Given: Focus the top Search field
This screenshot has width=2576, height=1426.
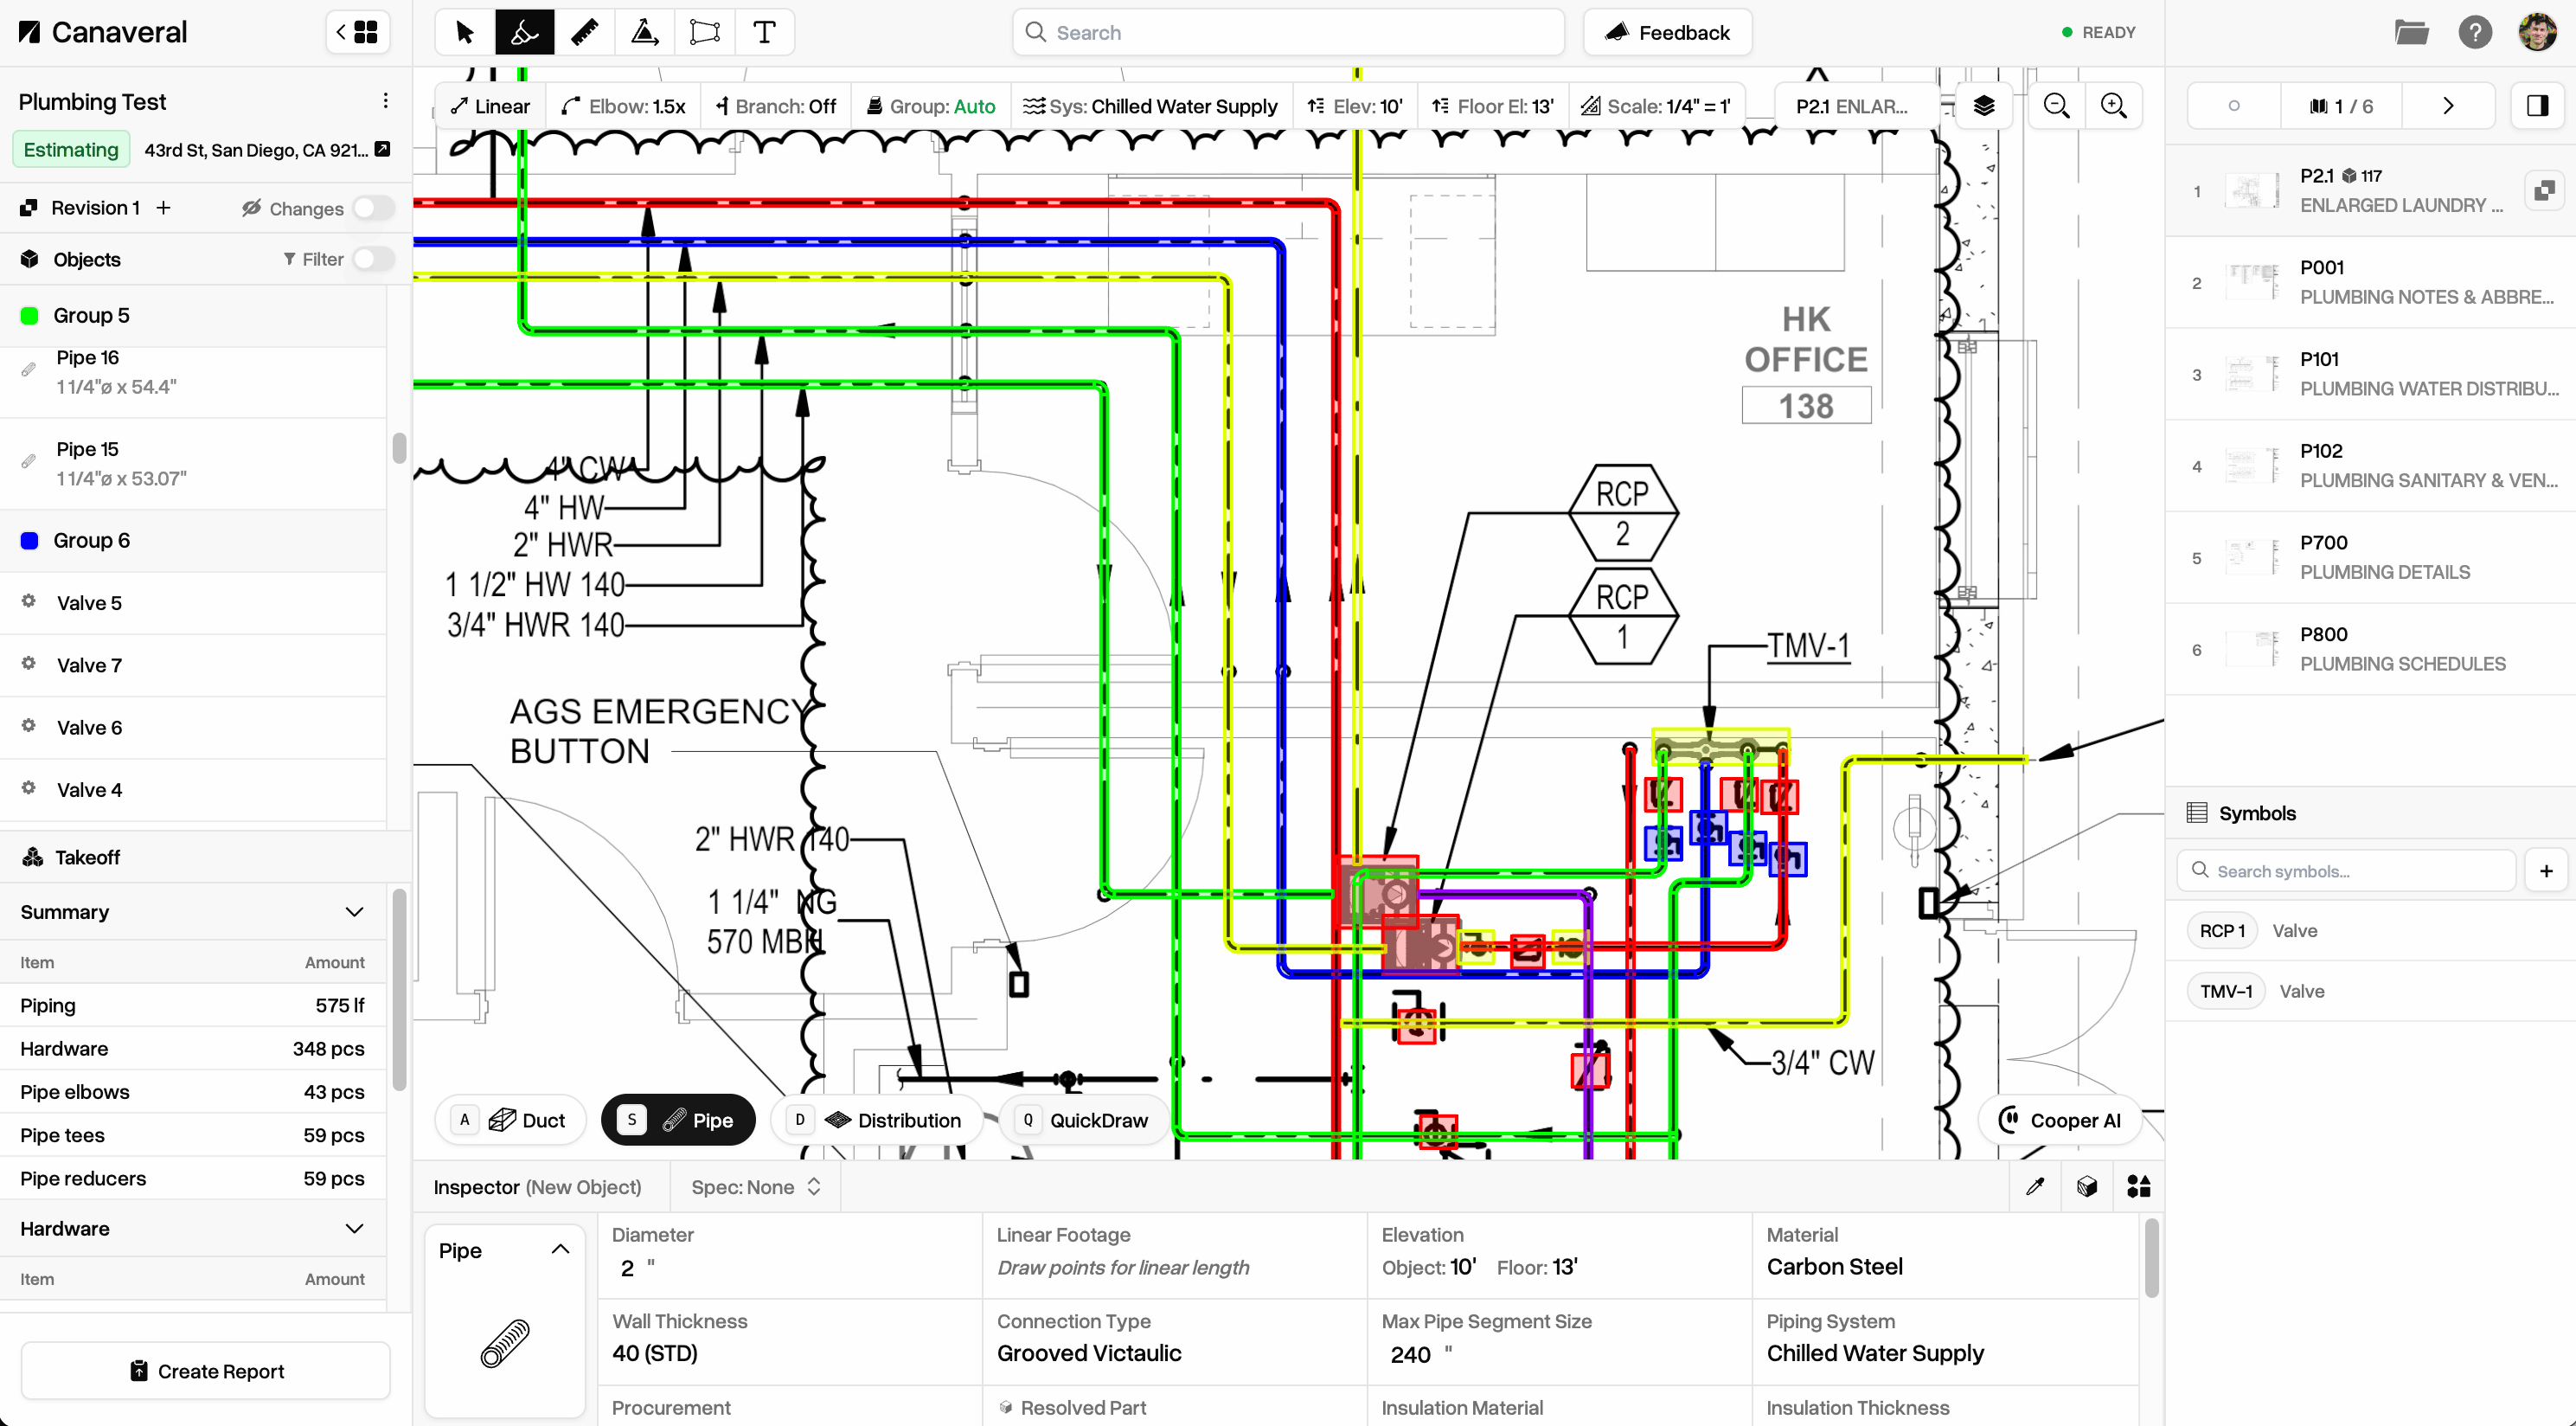Looking at the screenshot, I should click(1288, 32).
